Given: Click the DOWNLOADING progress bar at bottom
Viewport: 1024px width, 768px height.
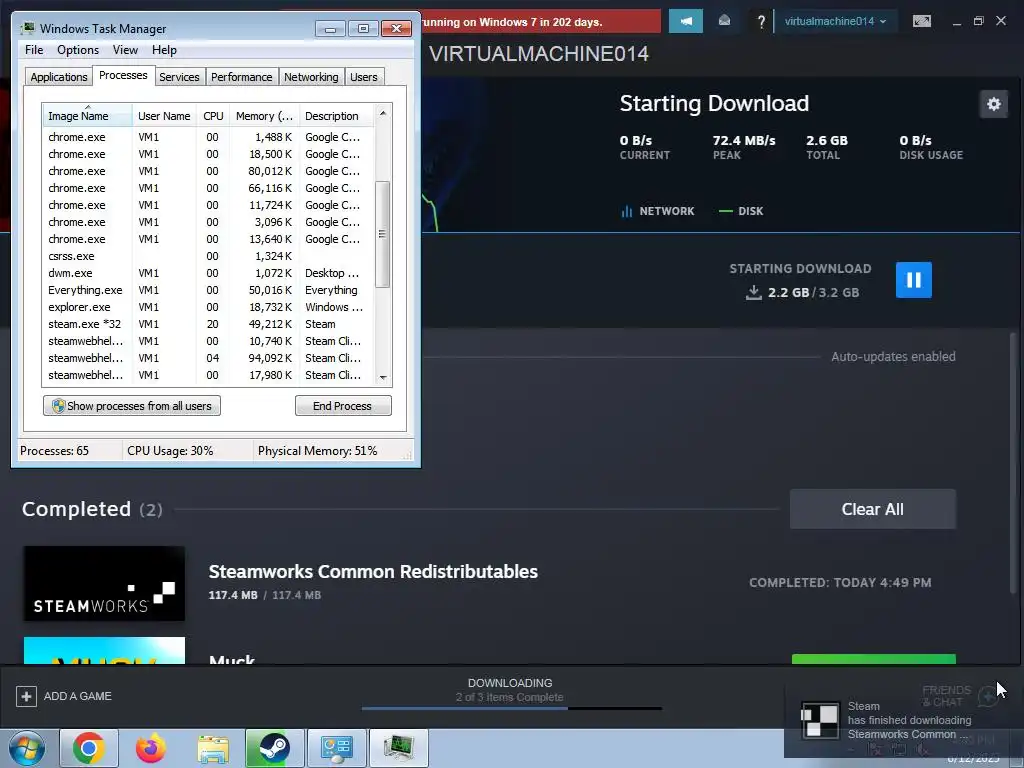Looking at the screenshot, I should [511, 709].
